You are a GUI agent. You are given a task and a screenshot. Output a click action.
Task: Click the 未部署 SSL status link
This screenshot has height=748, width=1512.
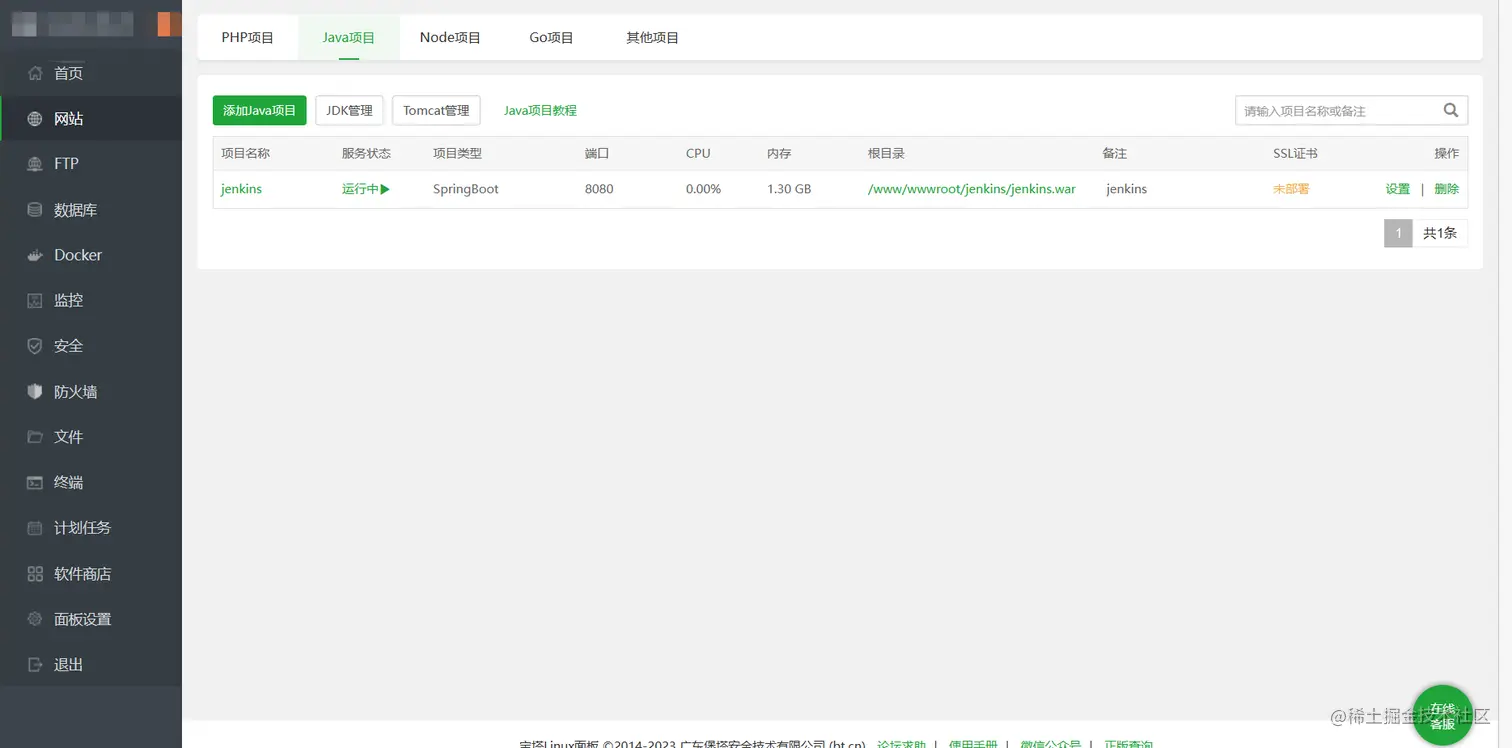pos(1291,189)
